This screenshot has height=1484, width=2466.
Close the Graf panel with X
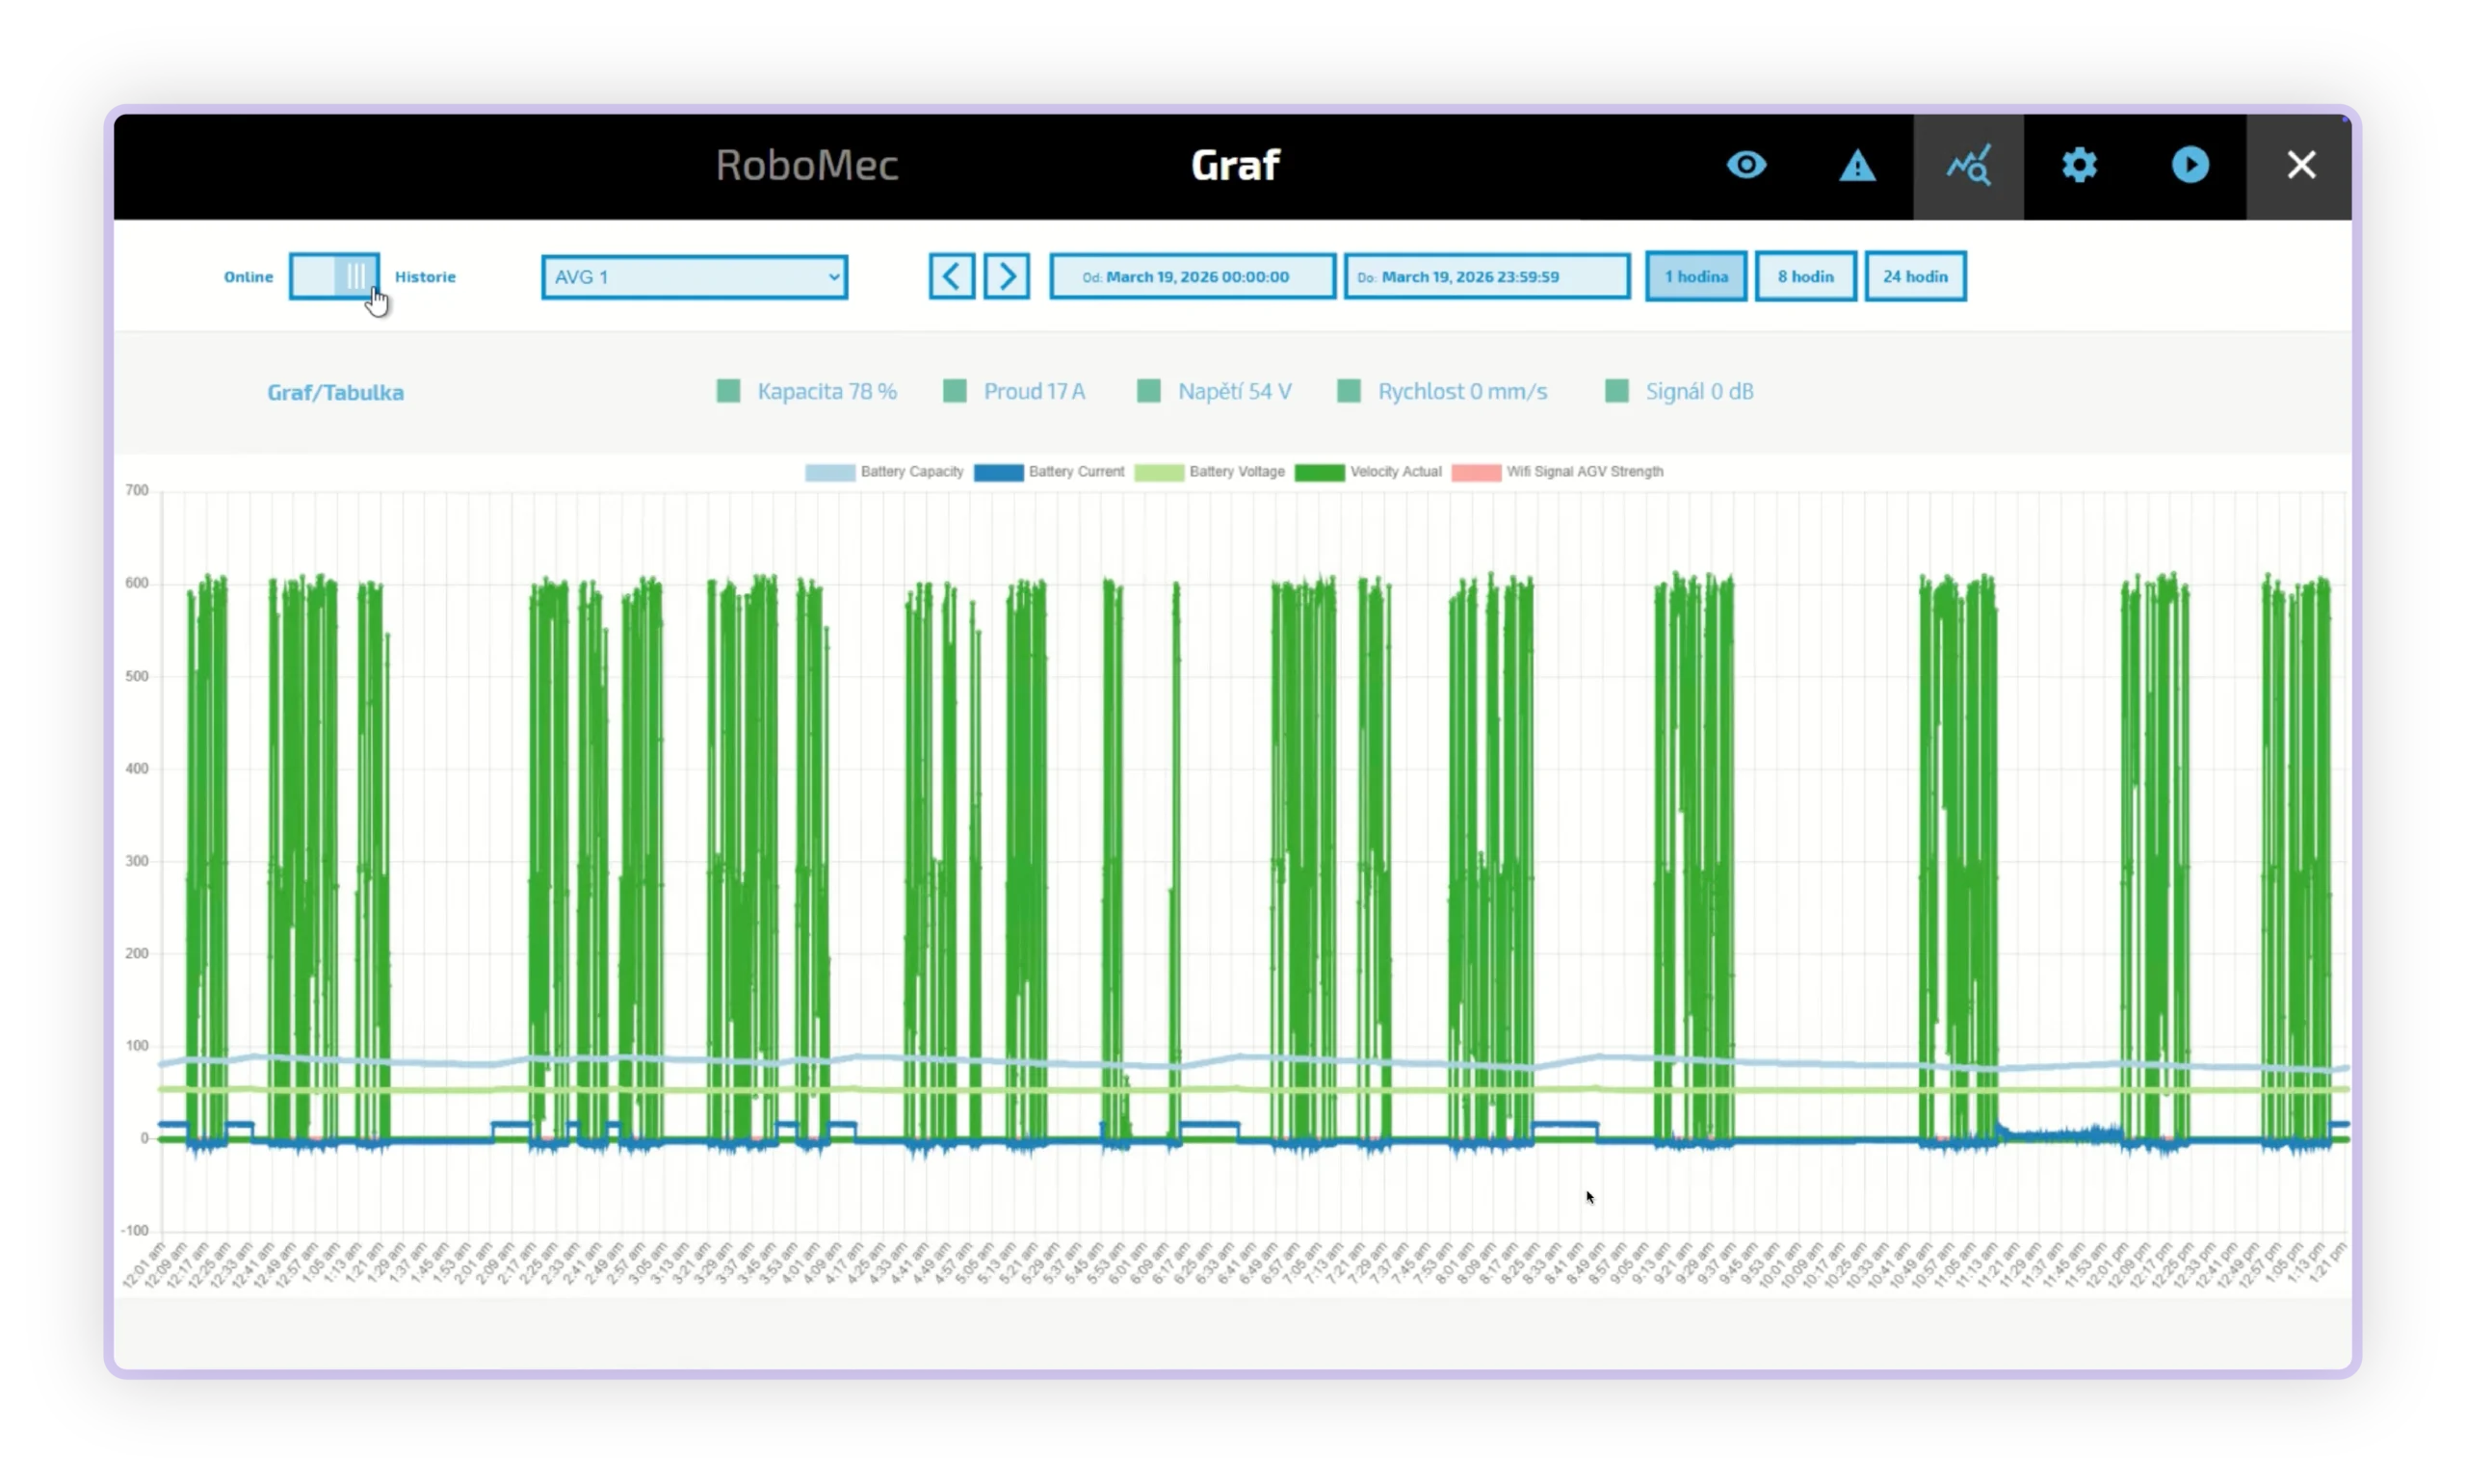pyautogui.click(x=2301, y=165)
